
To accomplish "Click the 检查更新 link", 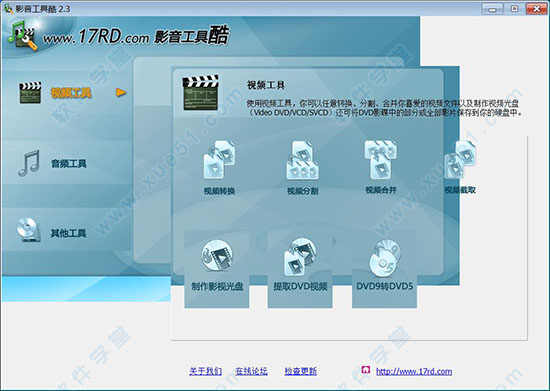I will [x=301, y=371].
